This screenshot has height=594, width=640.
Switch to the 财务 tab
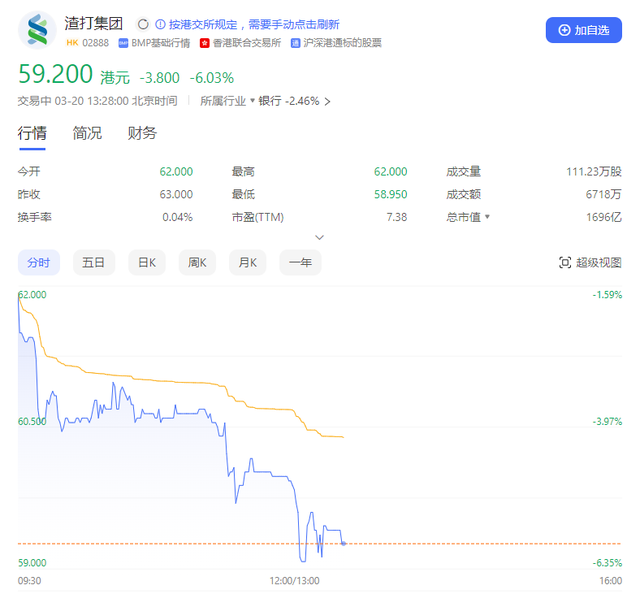(x=142, y=133)
